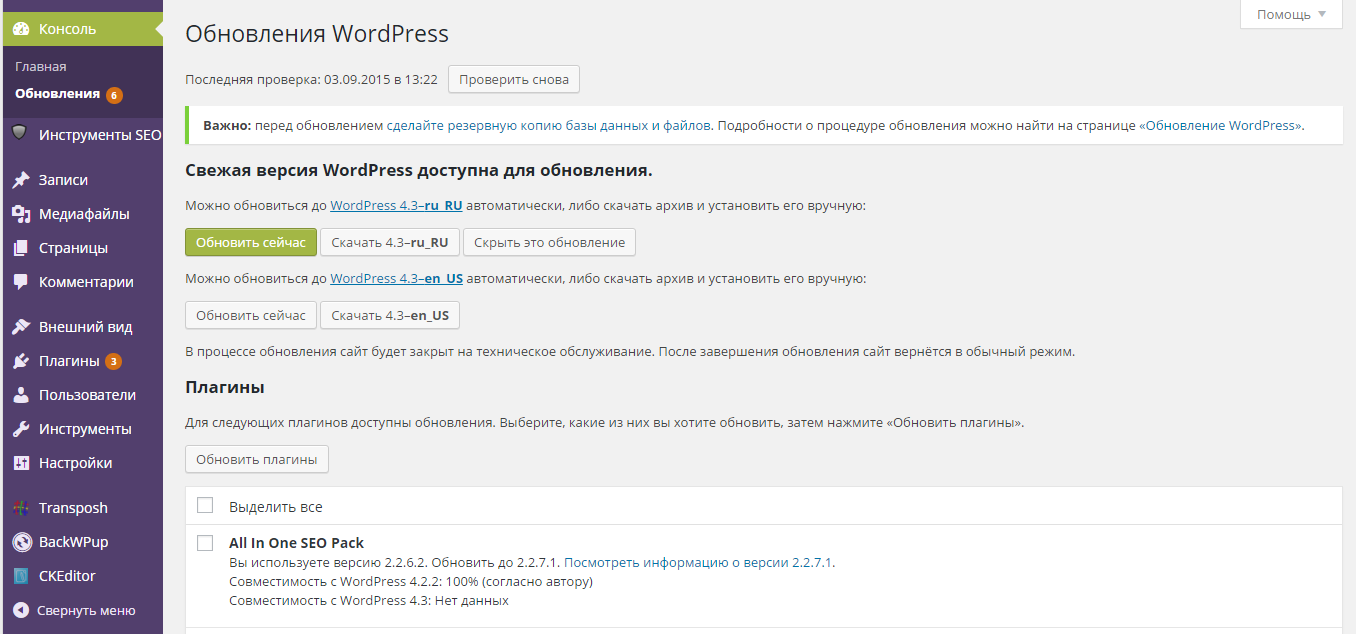Click the CKEditor icon

[x=20, y=576]
